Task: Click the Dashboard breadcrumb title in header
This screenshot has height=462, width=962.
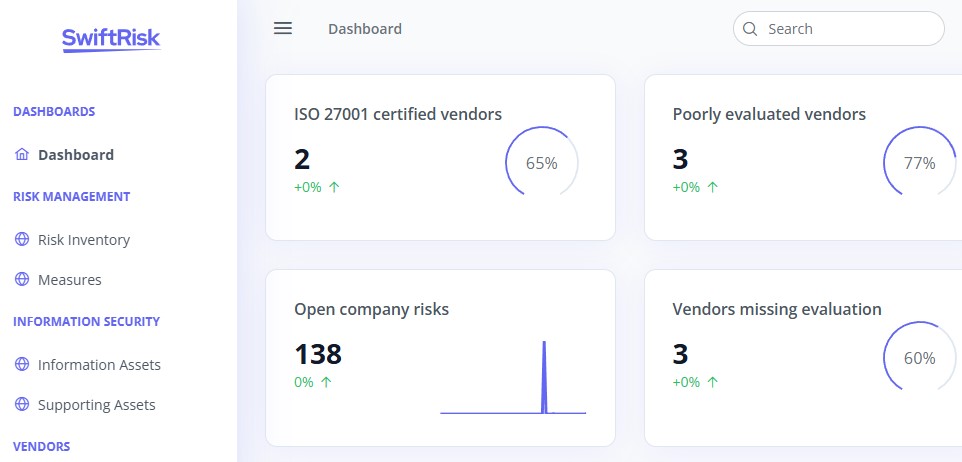Action: (365, 29)
